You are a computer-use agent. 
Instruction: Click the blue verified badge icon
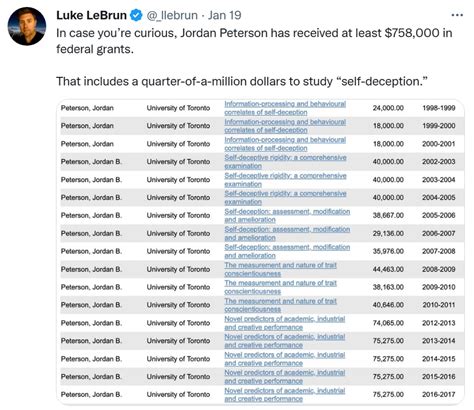(136, 15)
